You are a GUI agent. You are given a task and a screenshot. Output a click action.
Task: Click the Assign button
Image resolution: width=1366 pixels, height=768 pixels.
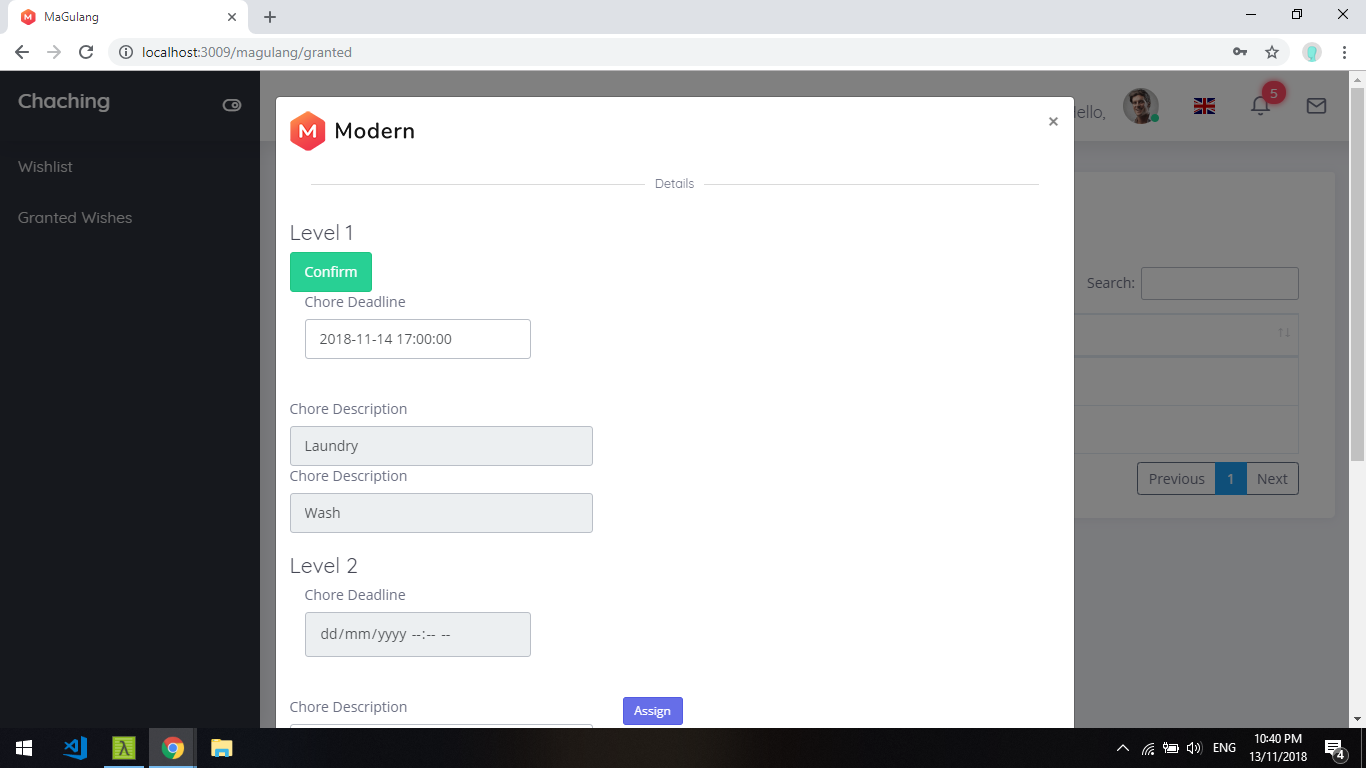652,711
